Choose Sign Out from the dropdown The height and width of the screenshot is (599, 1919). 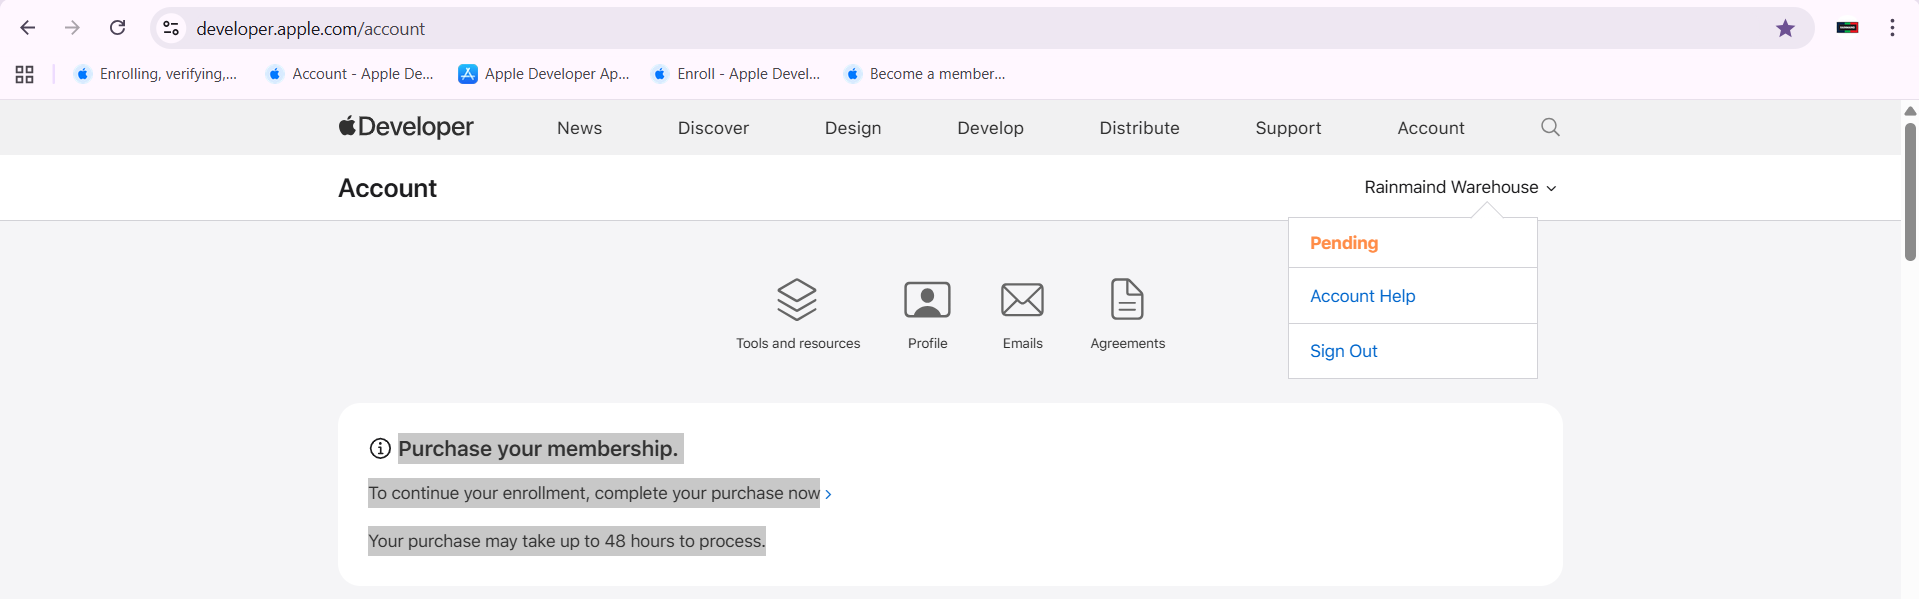click(x=1343, y=351)
